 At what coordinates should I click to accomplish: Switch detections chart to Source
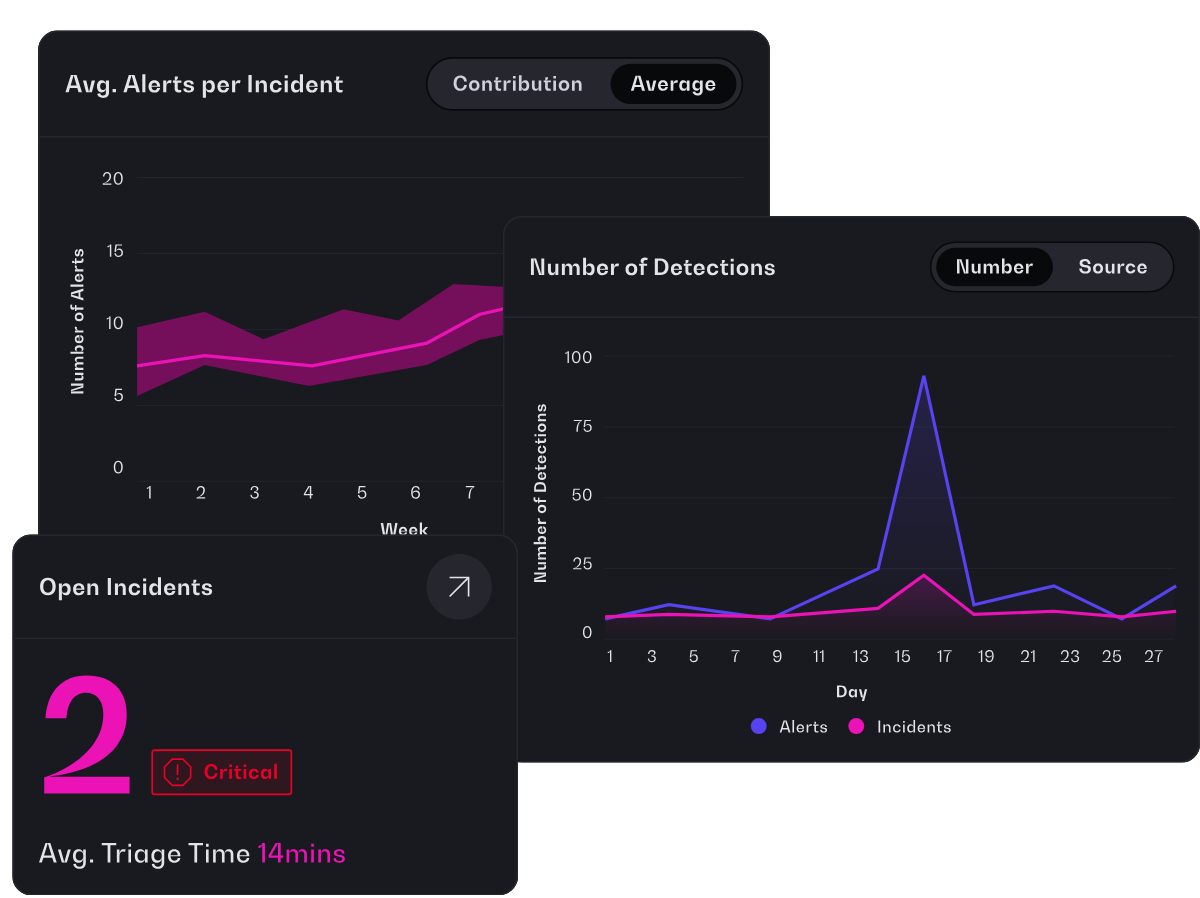click(x=1112, y=267)
